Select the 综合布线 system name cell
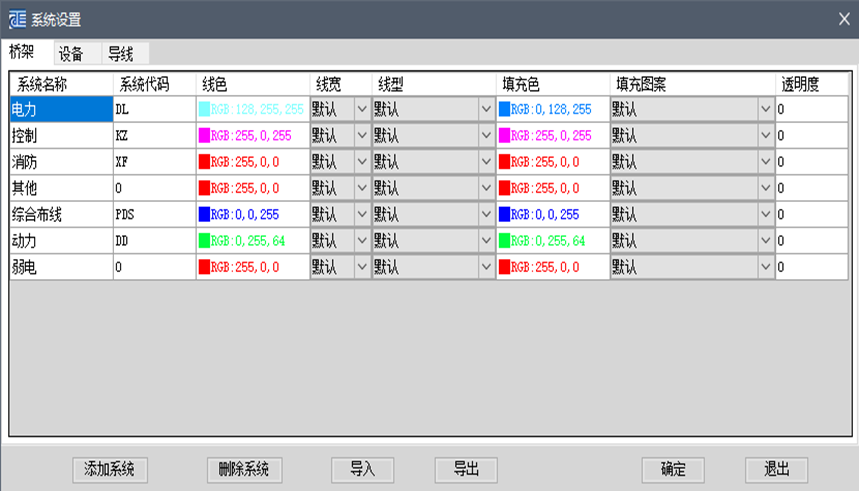 (61, 214)
